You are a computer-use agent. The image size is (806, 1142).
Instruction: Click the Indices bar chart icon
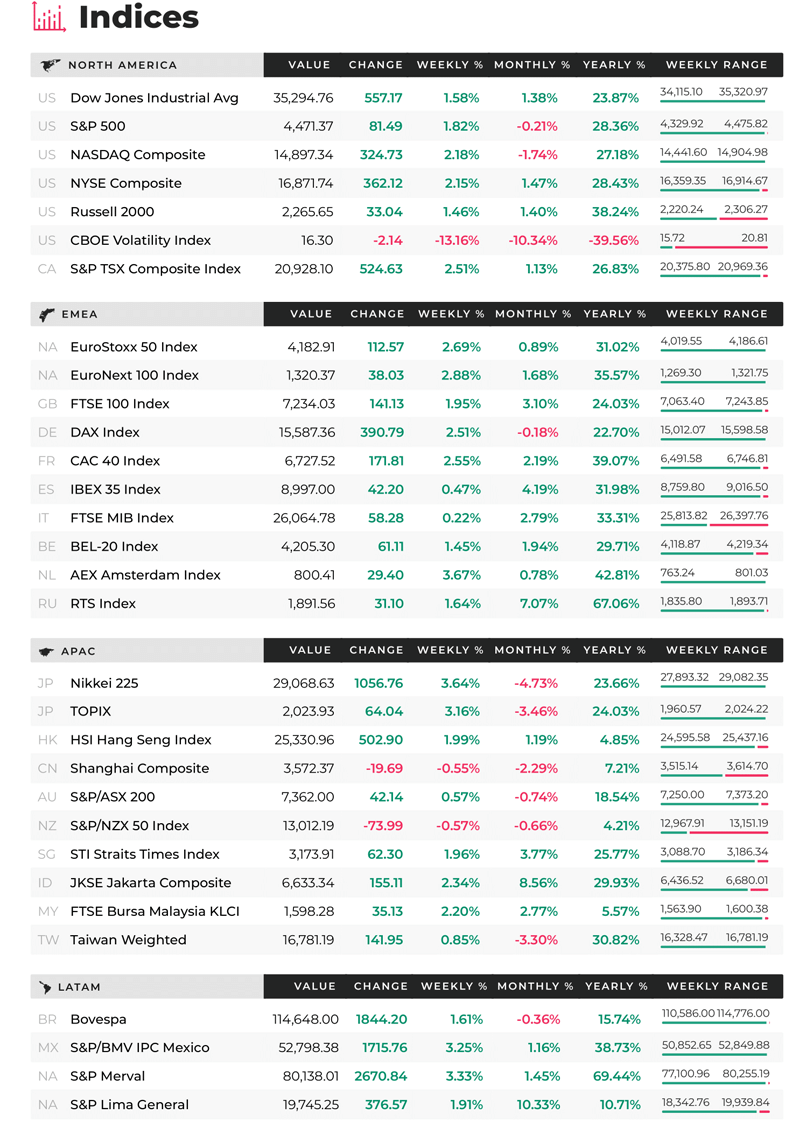tap(50, 17)
